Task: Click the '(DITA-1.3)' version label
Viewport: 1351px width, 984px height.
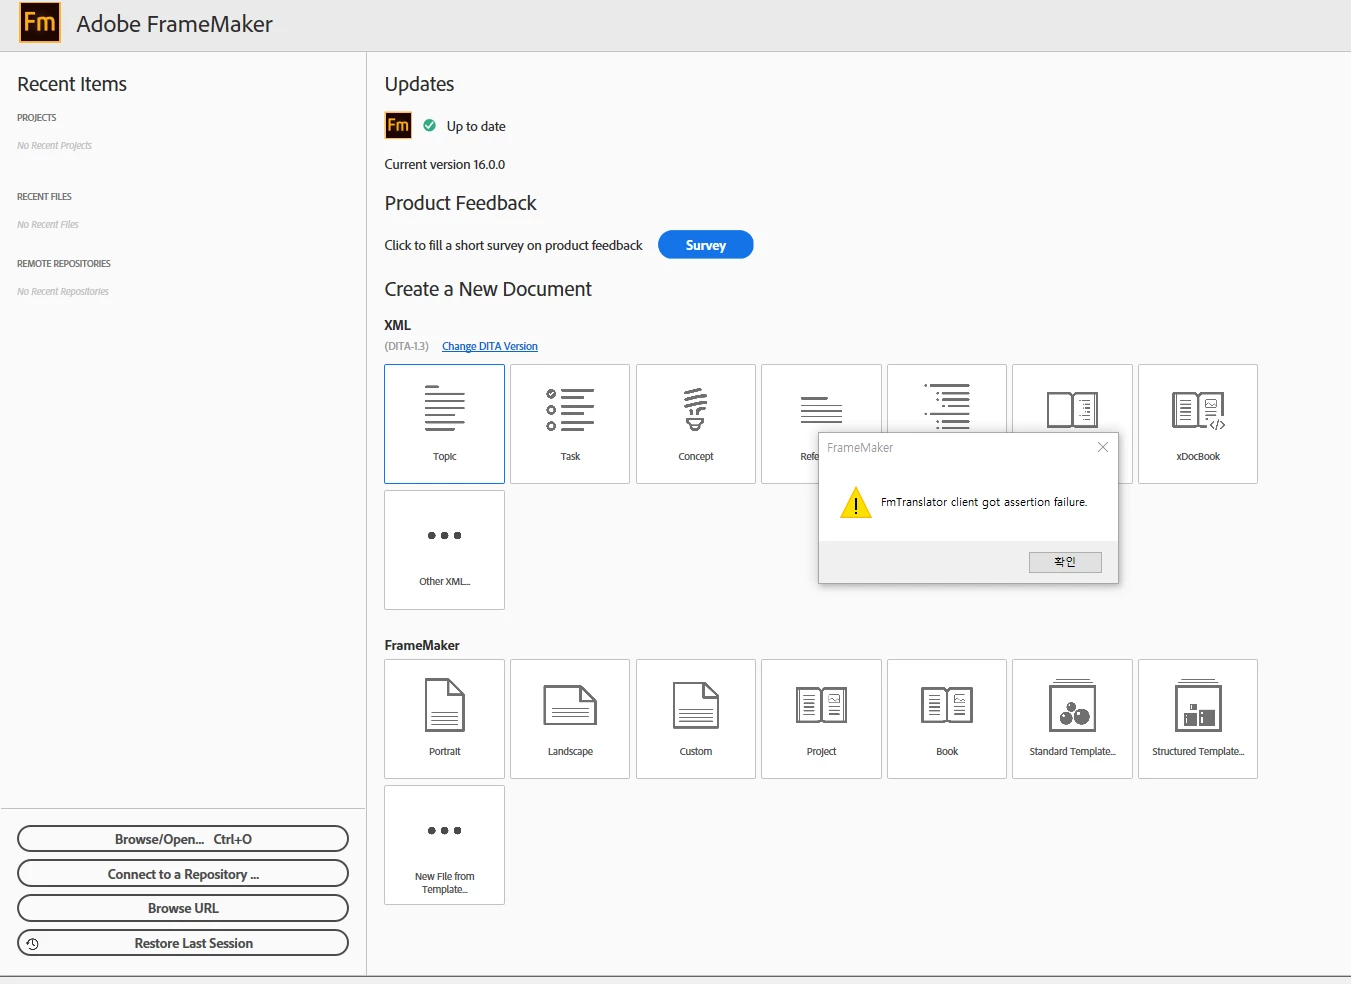Action: pyautogui.click(x=406, y=346)
